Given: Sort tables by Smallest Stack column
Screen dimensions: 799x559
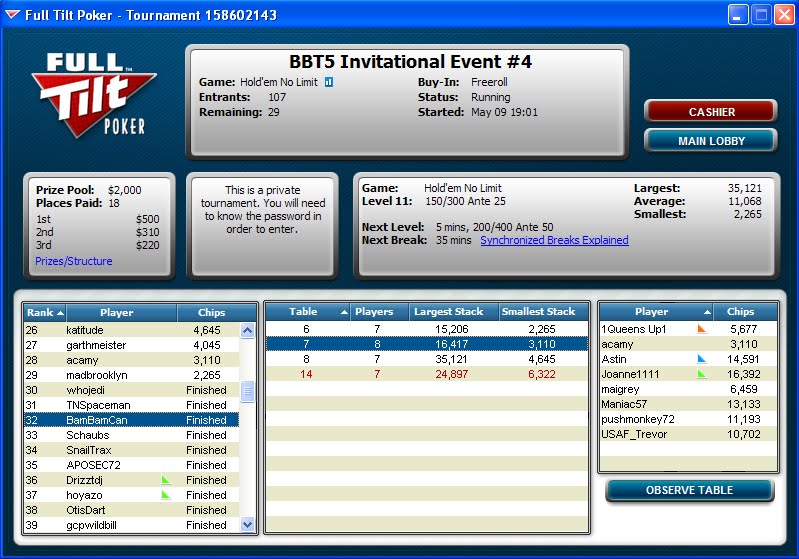Looking at the screenshot, I should (x=543, y=311).
